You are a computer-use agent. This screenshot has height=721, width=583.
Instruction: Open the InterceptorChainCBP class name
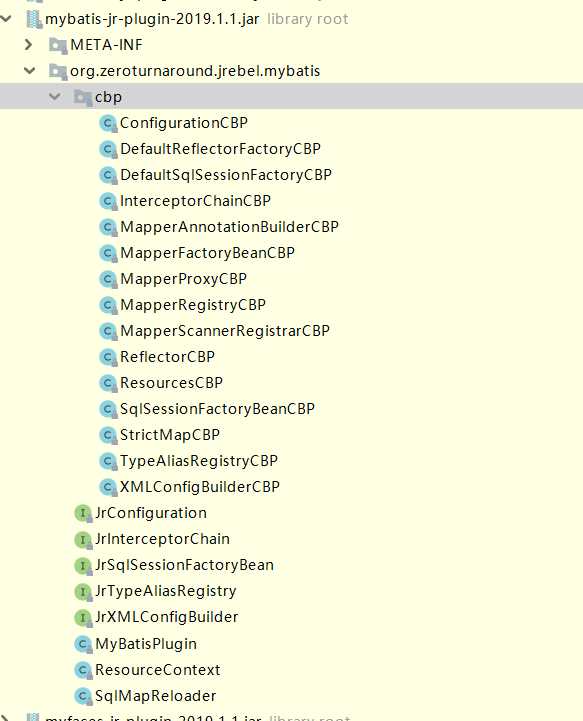click(x=195, y=201)
